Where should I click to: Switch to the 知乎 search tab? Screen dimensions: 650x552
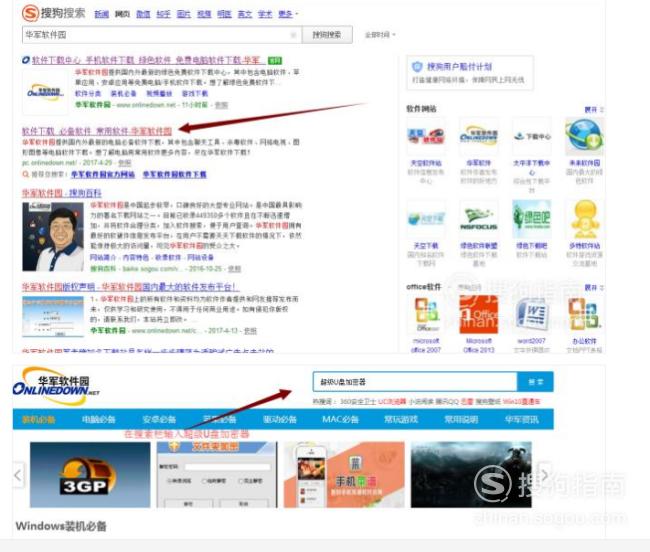[x=163, y=14]
